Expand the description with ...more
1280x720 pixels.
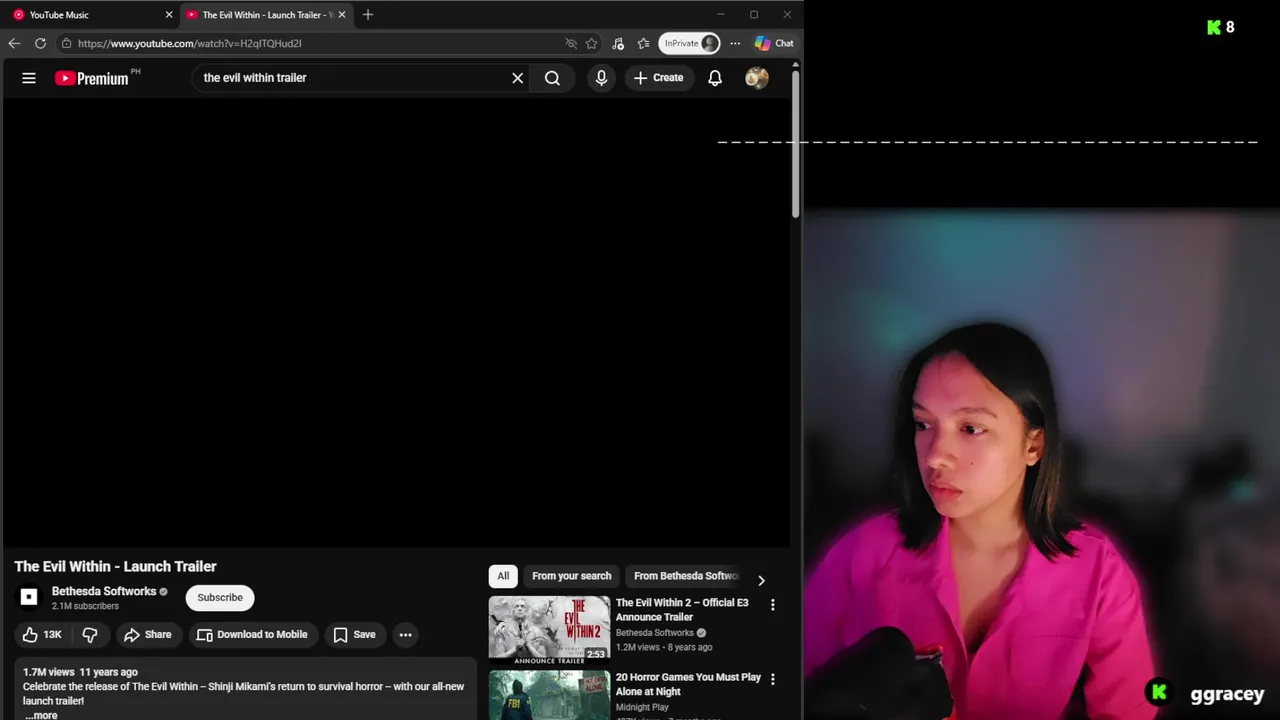coord(41,715)
